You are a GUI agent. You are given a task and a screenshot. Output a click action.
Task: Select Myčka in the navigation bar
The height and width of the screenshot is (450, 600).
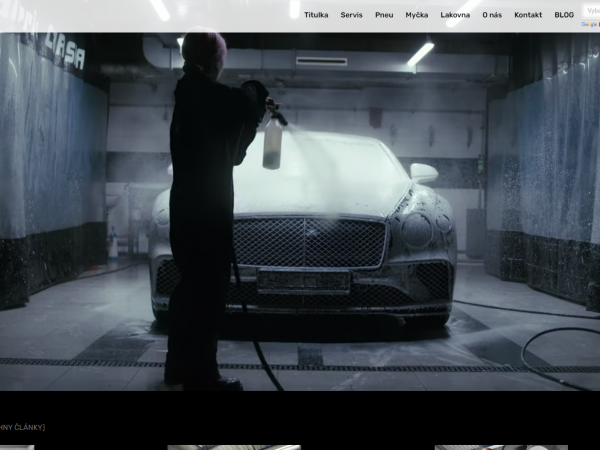(x=416, y=15)
